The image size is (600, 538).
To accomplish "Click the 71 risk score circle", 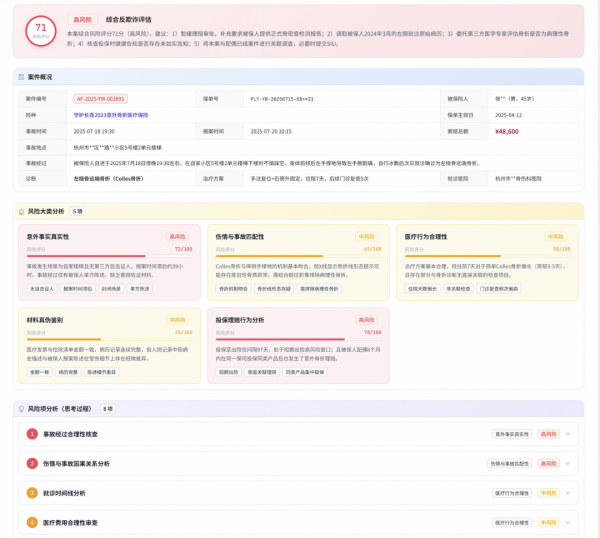I will click(41, 31).
